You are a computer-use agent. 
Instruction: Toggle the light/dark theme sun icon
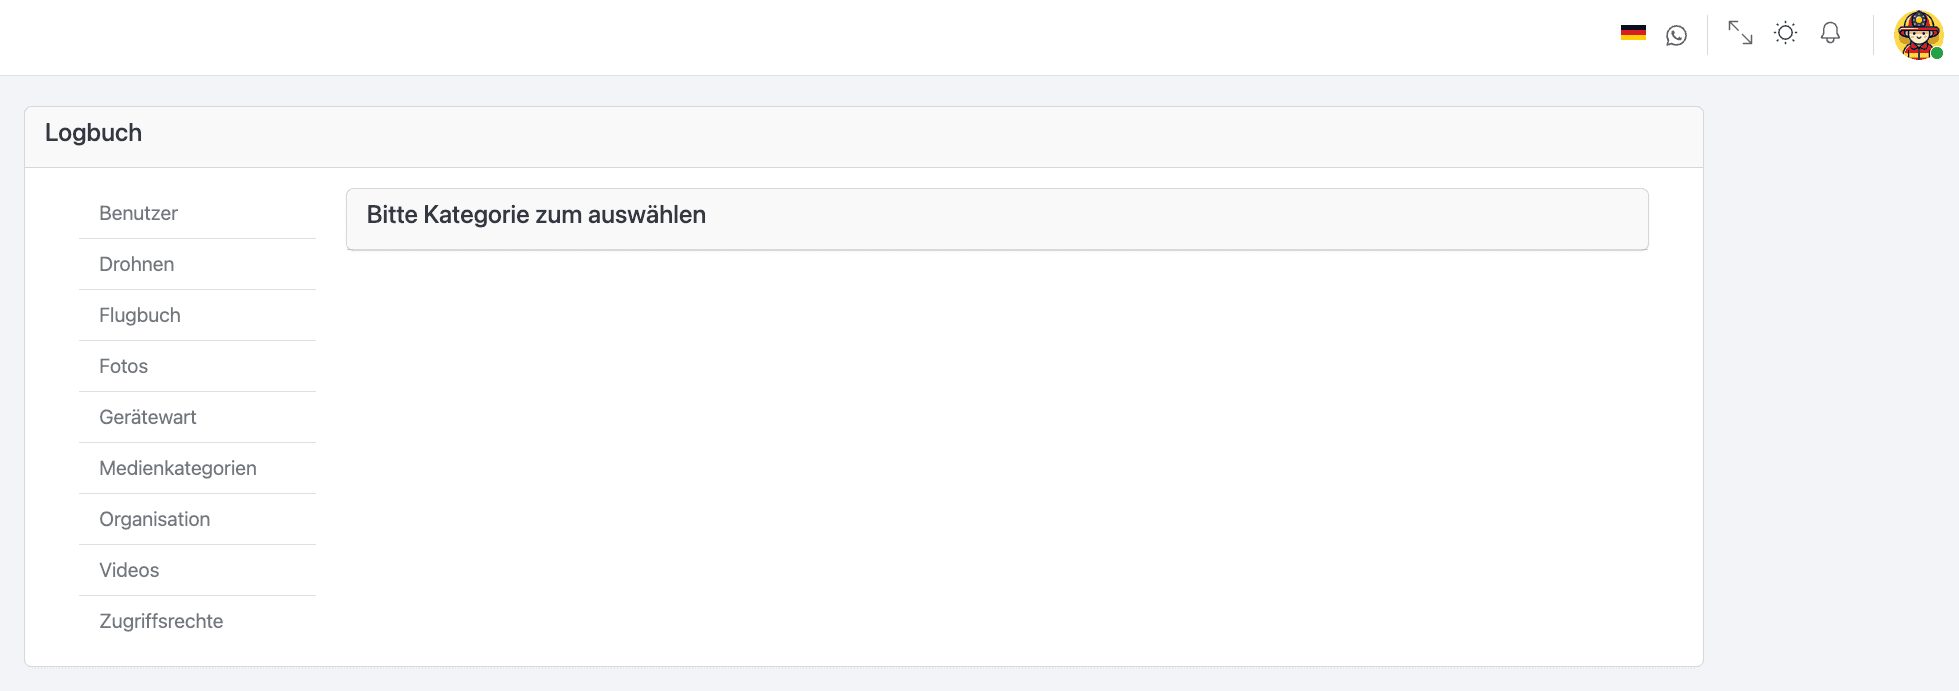(1785, 33)
